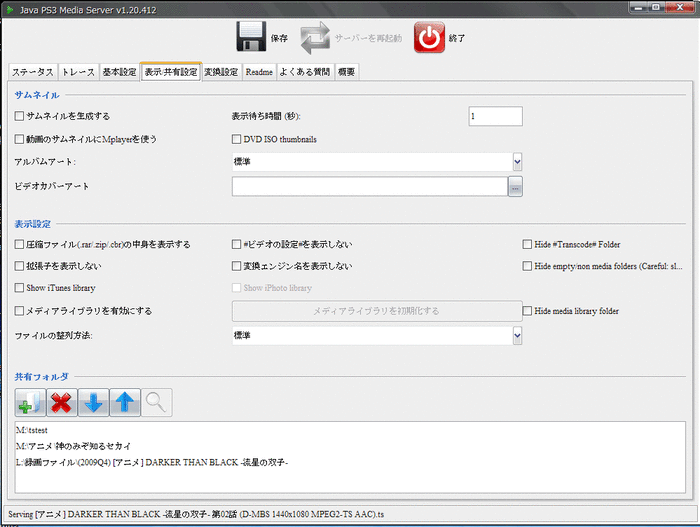Screen dimensions: 700x527
Task: Enable DVD ISO thumbnails checkbox
Action: coord(237,139)
